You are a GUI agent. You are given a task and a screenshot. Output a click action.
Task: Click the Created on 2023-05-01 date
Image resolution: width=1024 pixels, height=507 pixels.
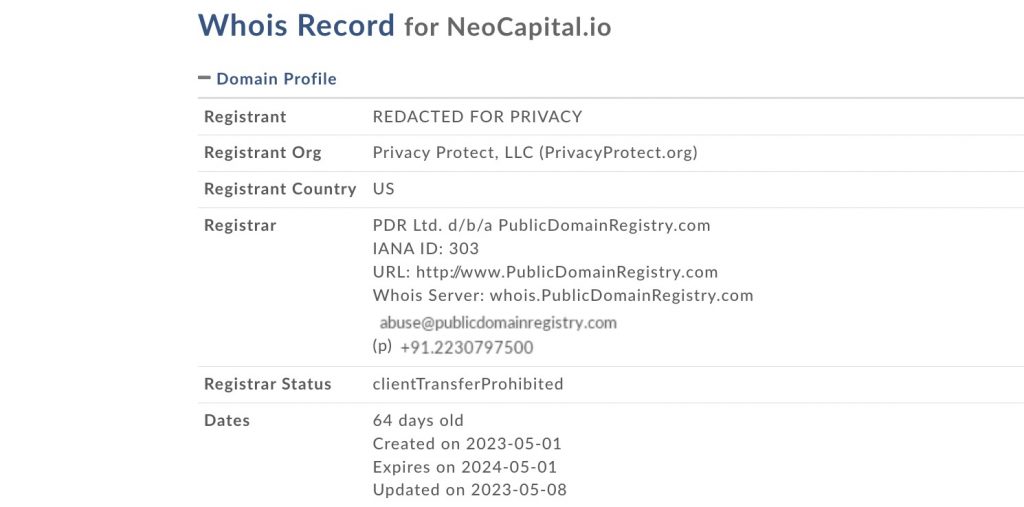tap(467, 444)
